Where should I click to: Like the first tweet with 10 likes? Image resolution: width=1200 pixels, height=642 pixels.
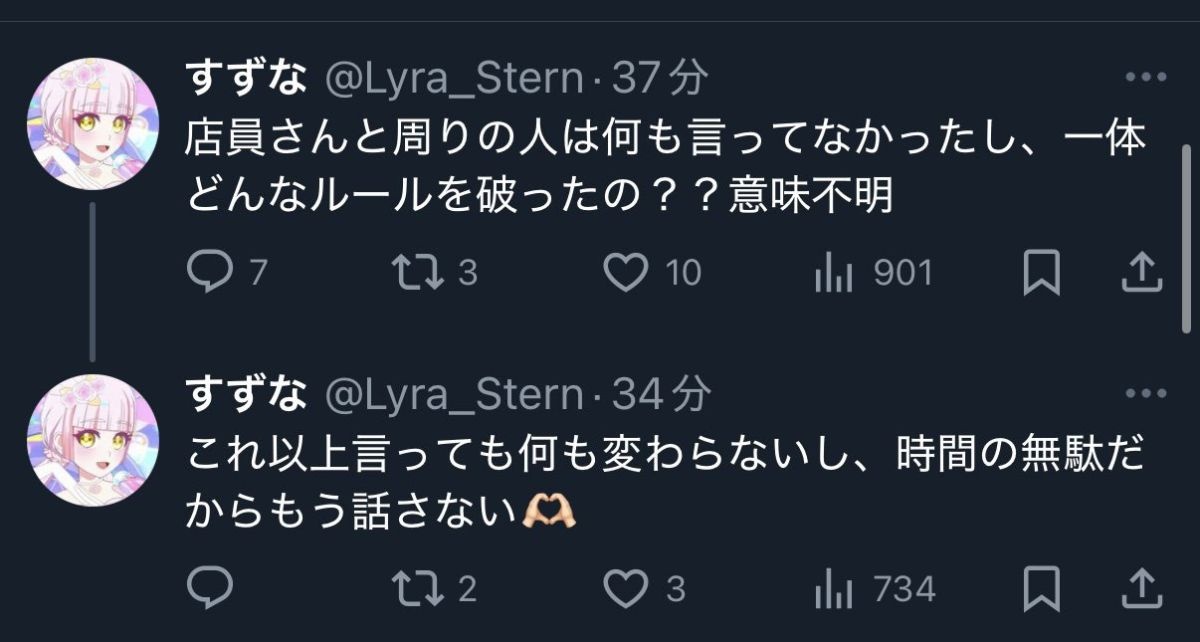[x=628, y=272]
